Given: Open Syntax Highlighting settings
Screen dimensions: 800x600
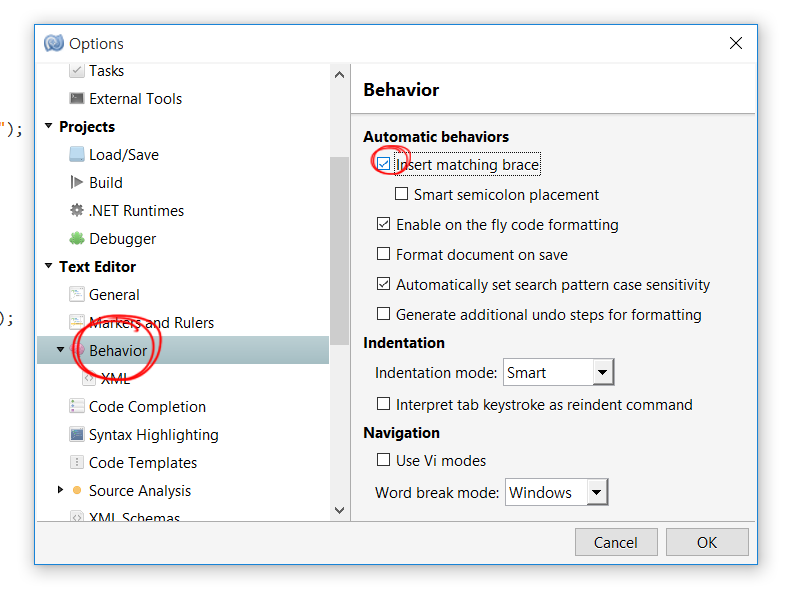Looking at the screenshot, I should [x=154, y=435].
